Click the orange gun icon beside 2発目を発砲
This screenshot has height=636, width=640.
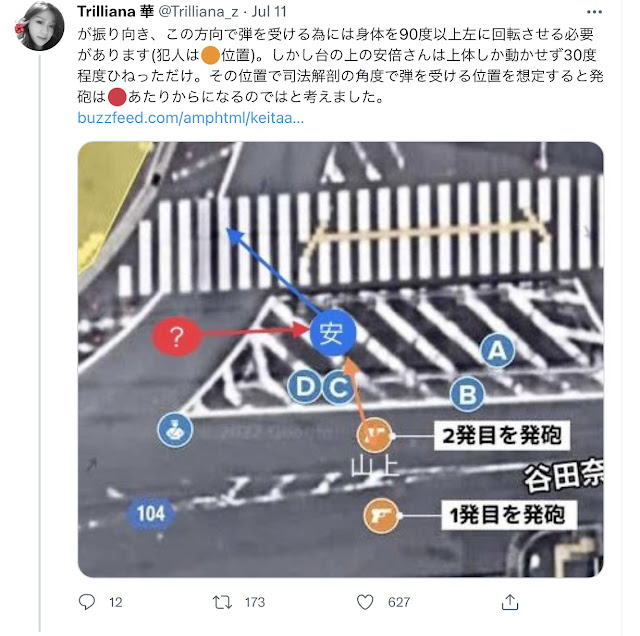pos(374,435)
